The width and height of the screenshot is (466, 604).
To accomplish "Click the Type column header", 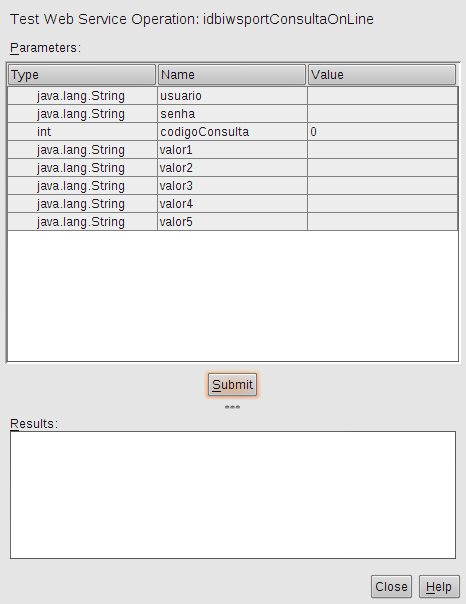I will coord(82,75).
